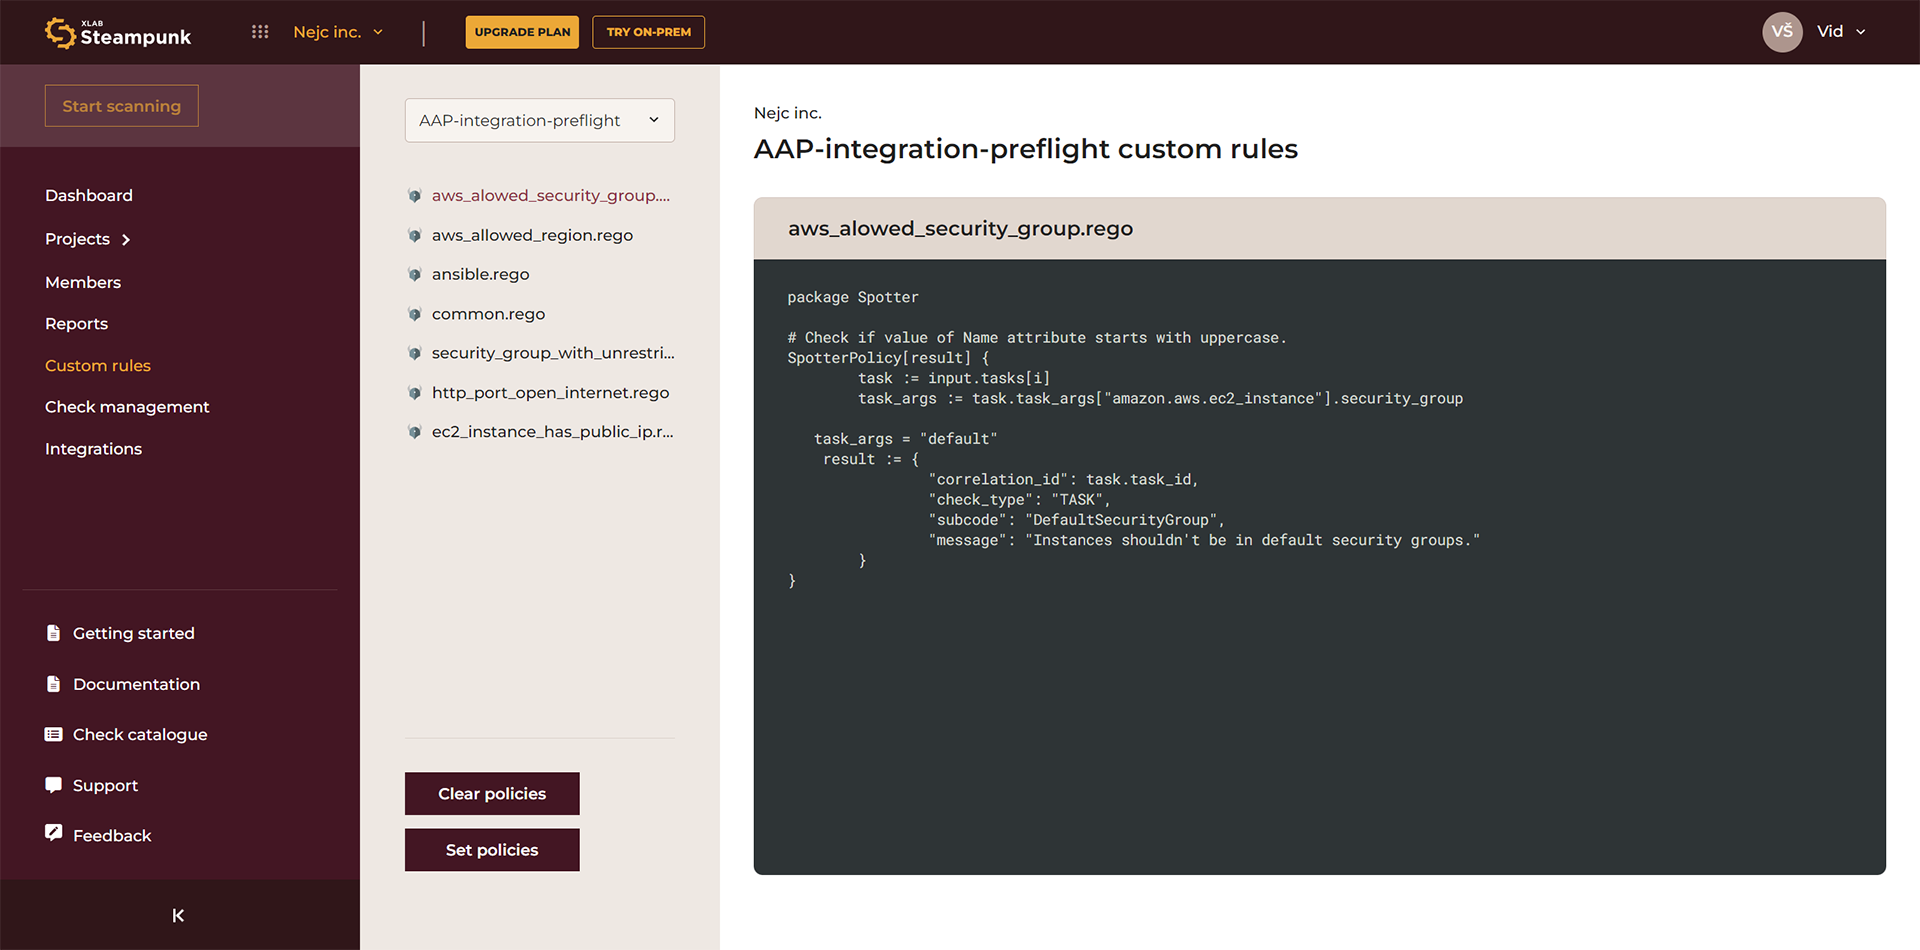This screenshot has height=950, width=1920.
Task: Click the policy icon beside ansible.rego
Action: coord(415,274)
